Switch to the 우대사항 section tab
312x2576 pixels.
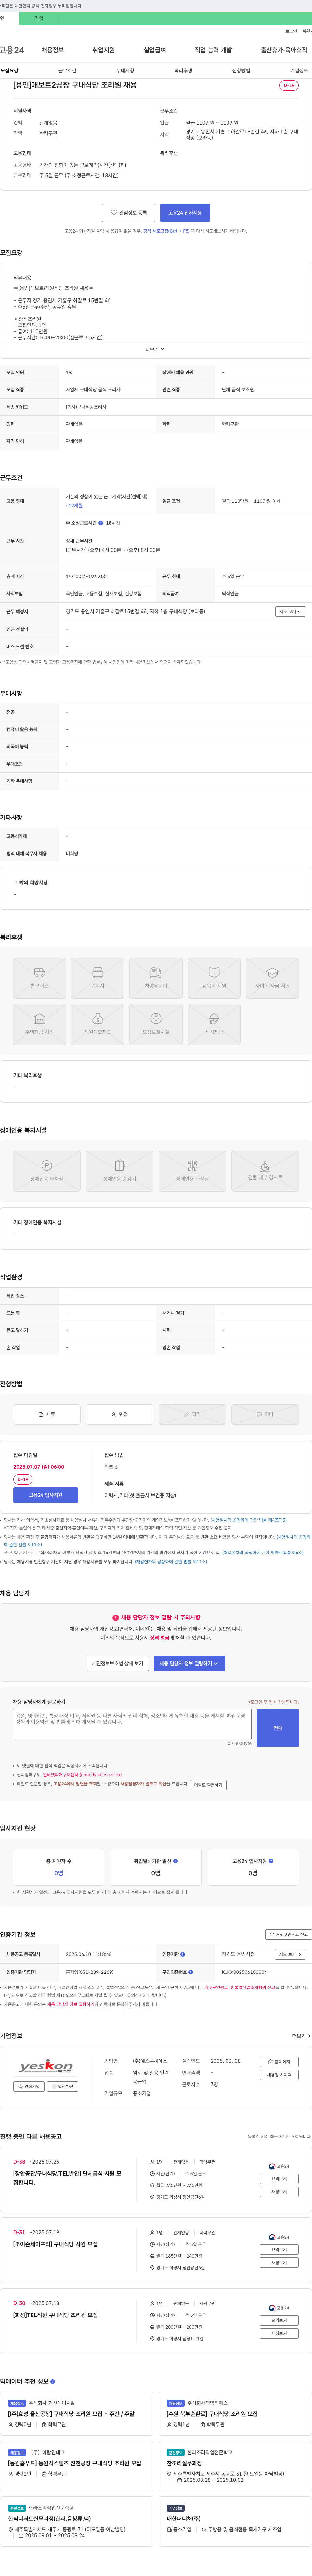[125, 71]
